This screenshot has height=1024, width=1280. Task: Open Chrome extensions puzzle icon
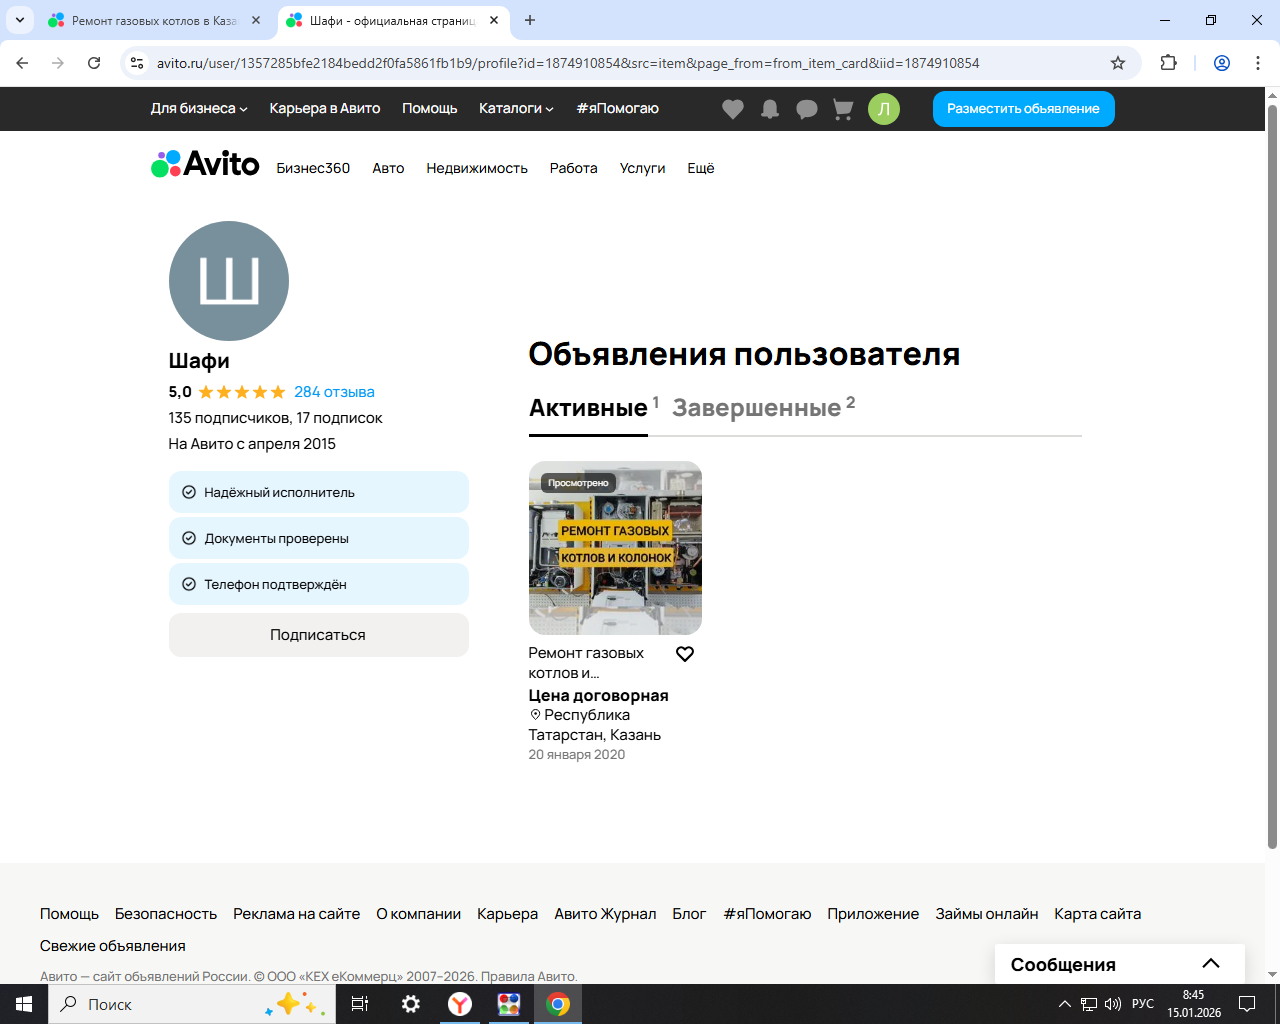tap(1168, 63)
